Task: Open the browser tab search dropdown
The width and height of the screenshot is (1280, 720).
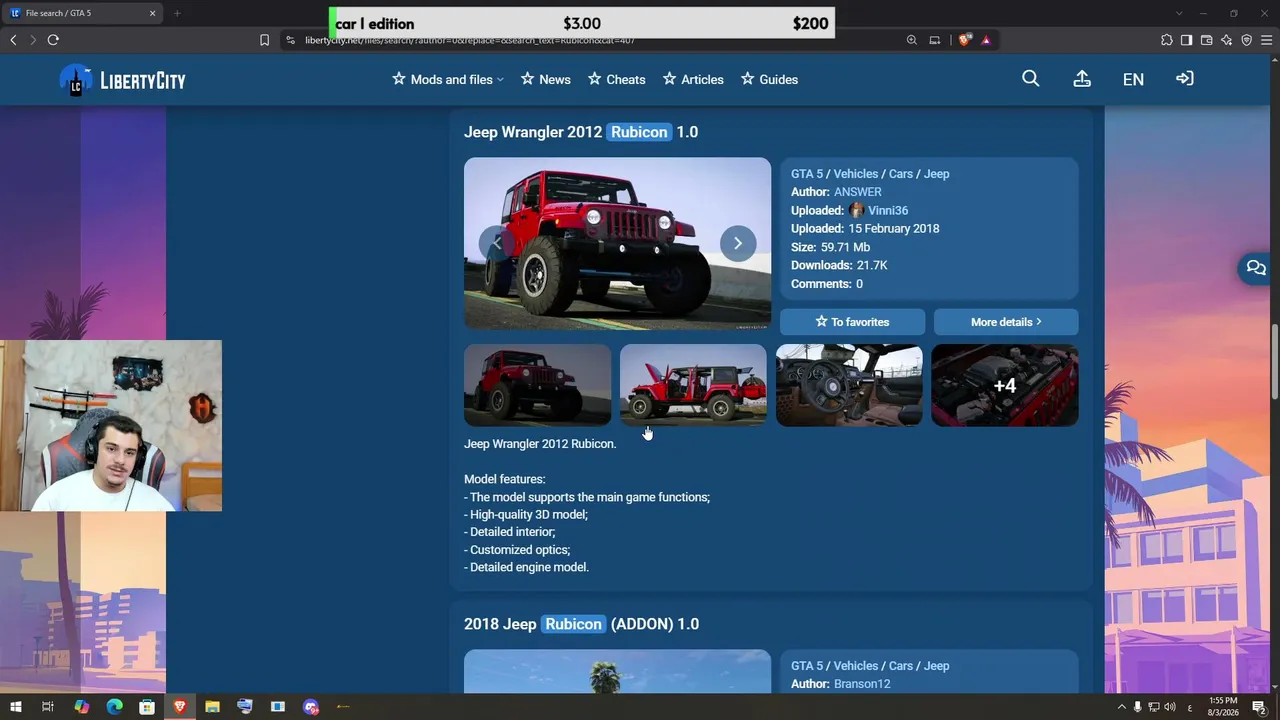Action: pos(1179,13)
